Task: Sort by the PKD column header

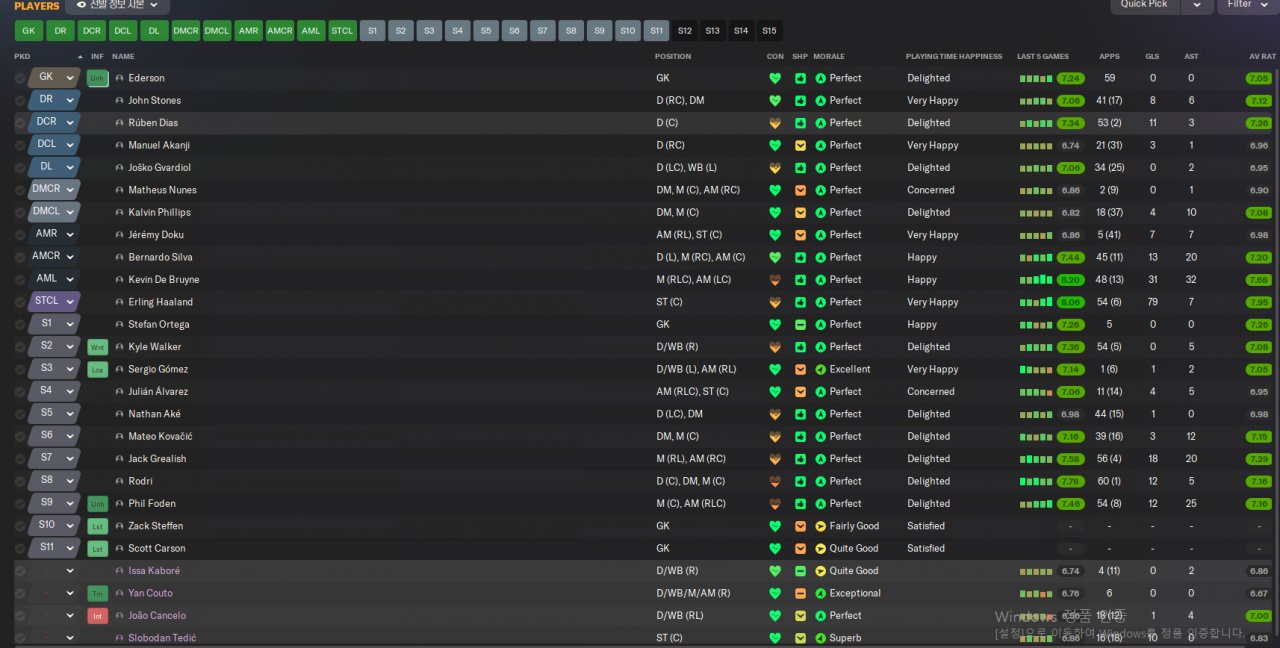Action: (22, 56)
